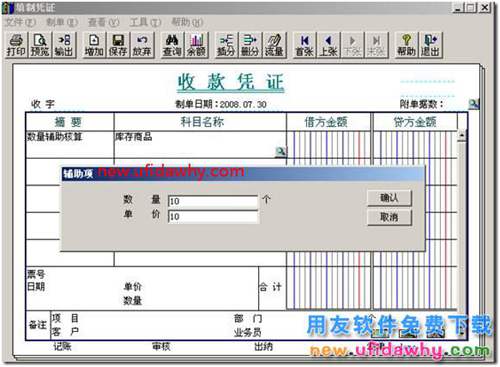Image resolution: width=500 pixels, height=367 pixels.
Task: Click the 数量 input field
Action: [x=213, y=201]
